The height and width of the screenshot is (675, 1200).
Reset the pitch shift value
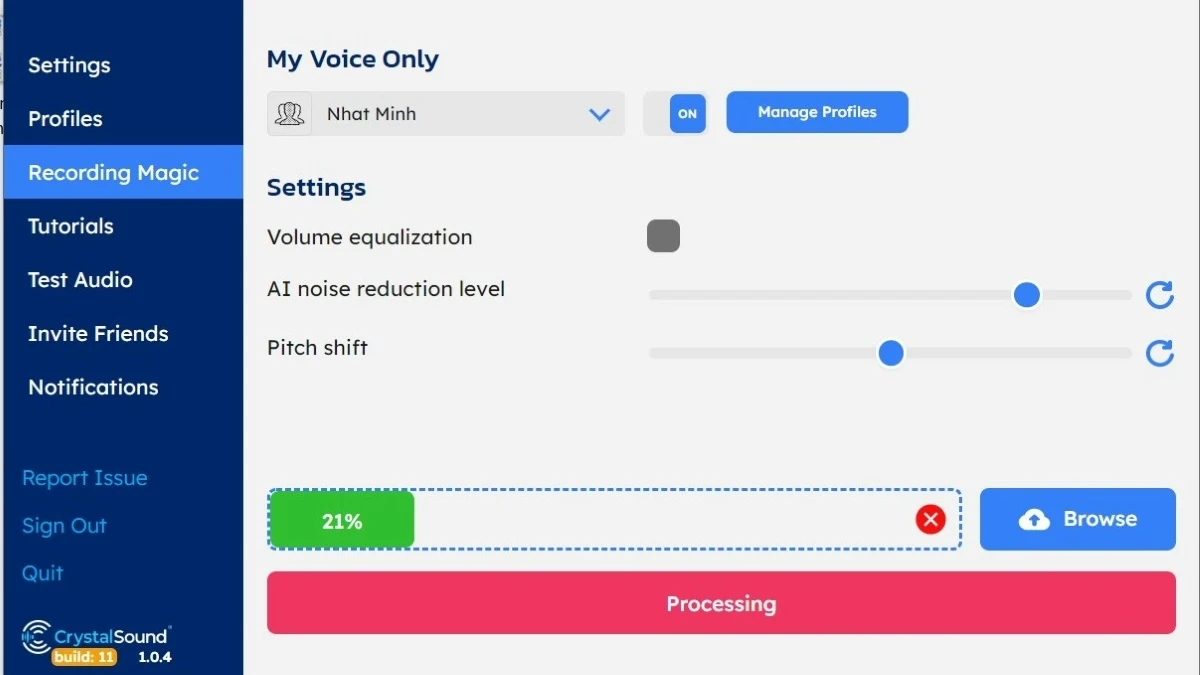point(1159,353)
